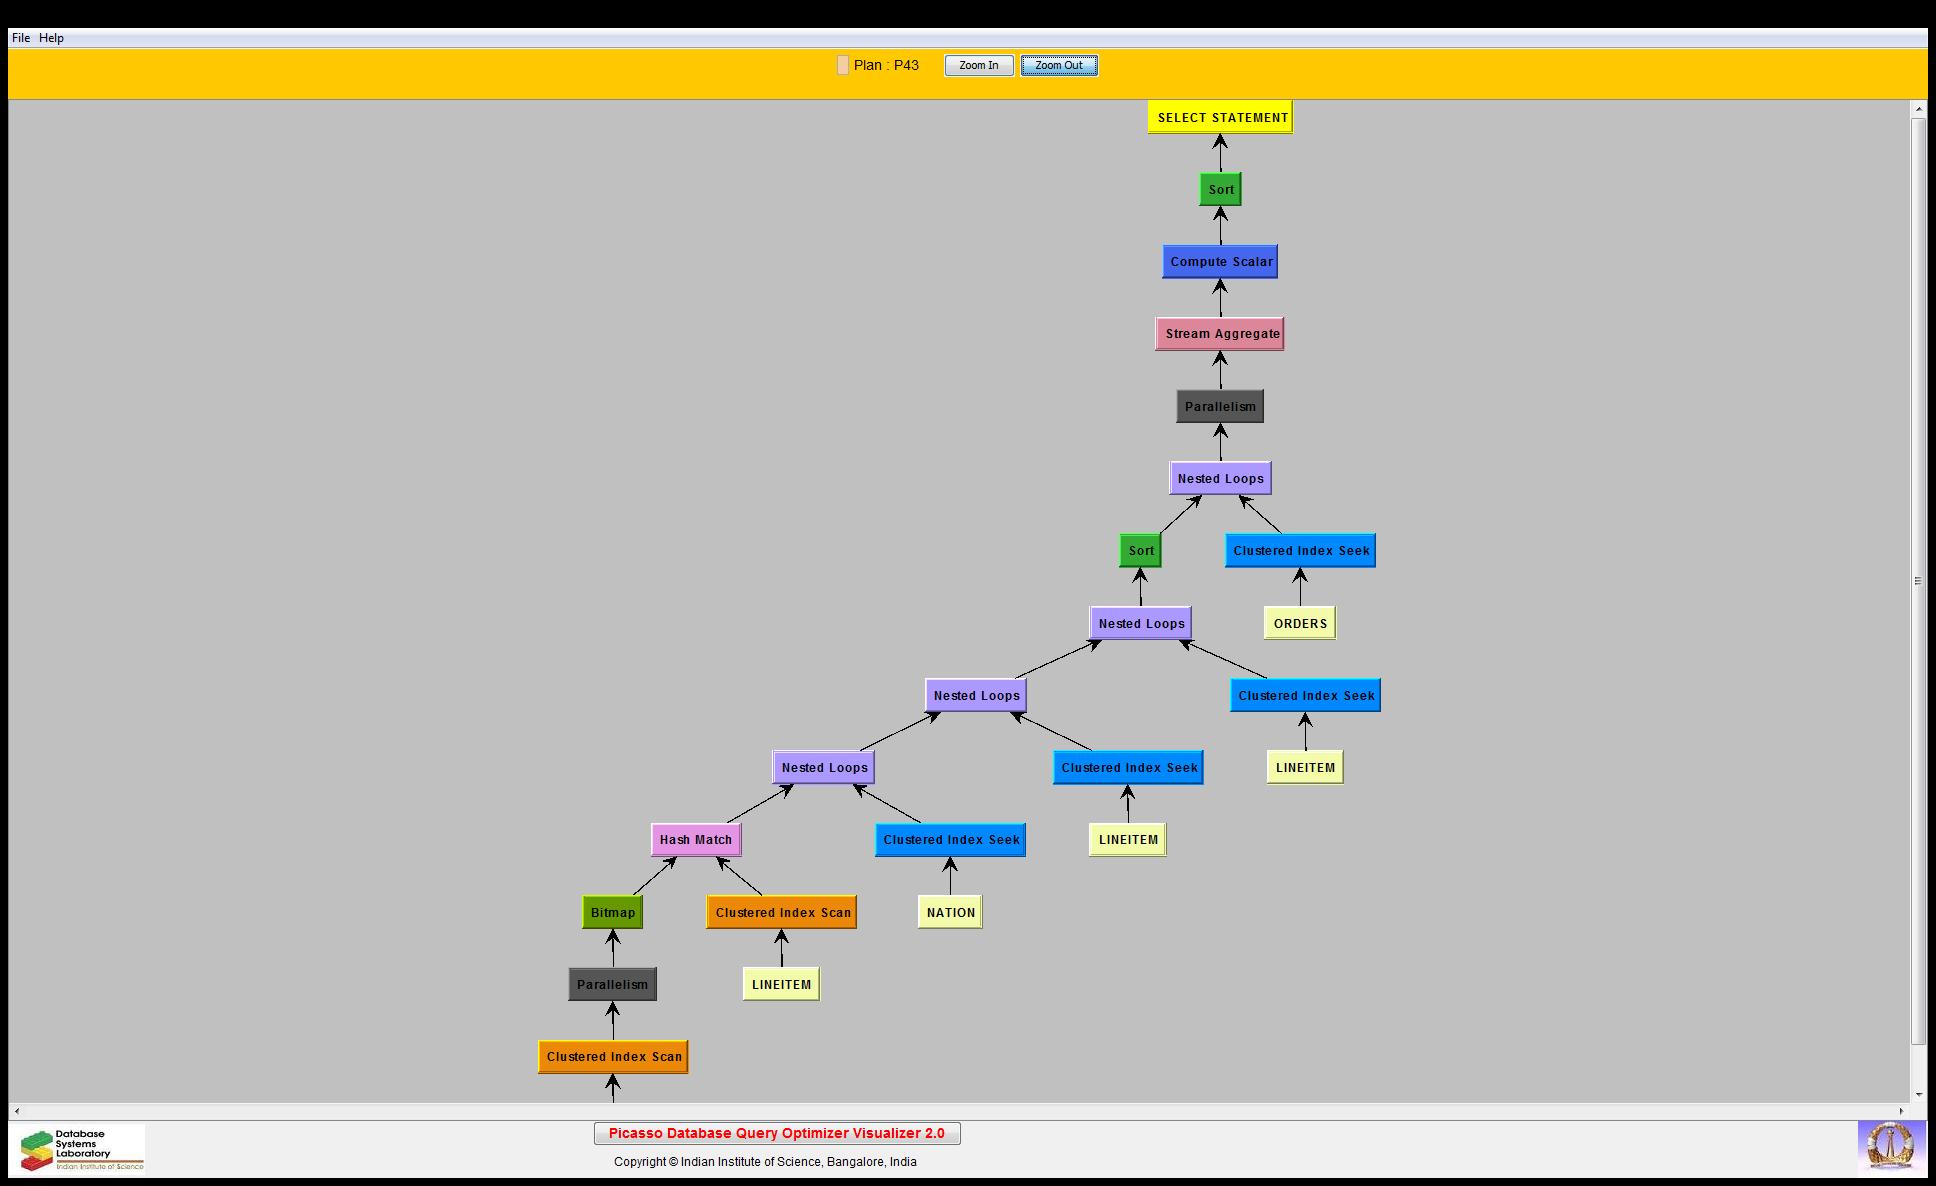Click the Indian Institute of Science emblem
Viewport: 1936px width, 1186px height.
(1890, 1146)
